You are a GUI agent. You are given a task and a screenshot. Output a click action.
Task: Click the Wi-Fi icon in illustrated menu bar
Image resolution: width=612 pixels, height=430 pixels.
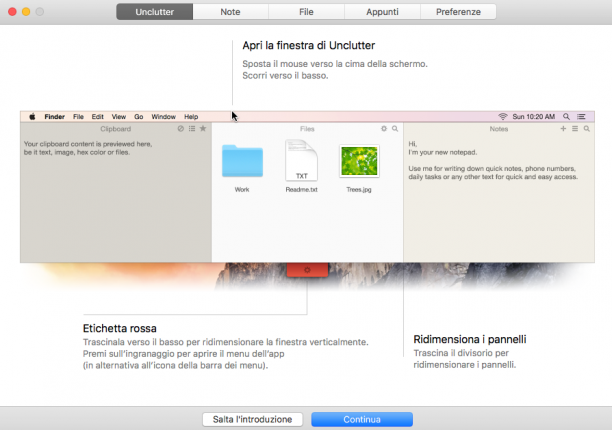click(503, 117)
